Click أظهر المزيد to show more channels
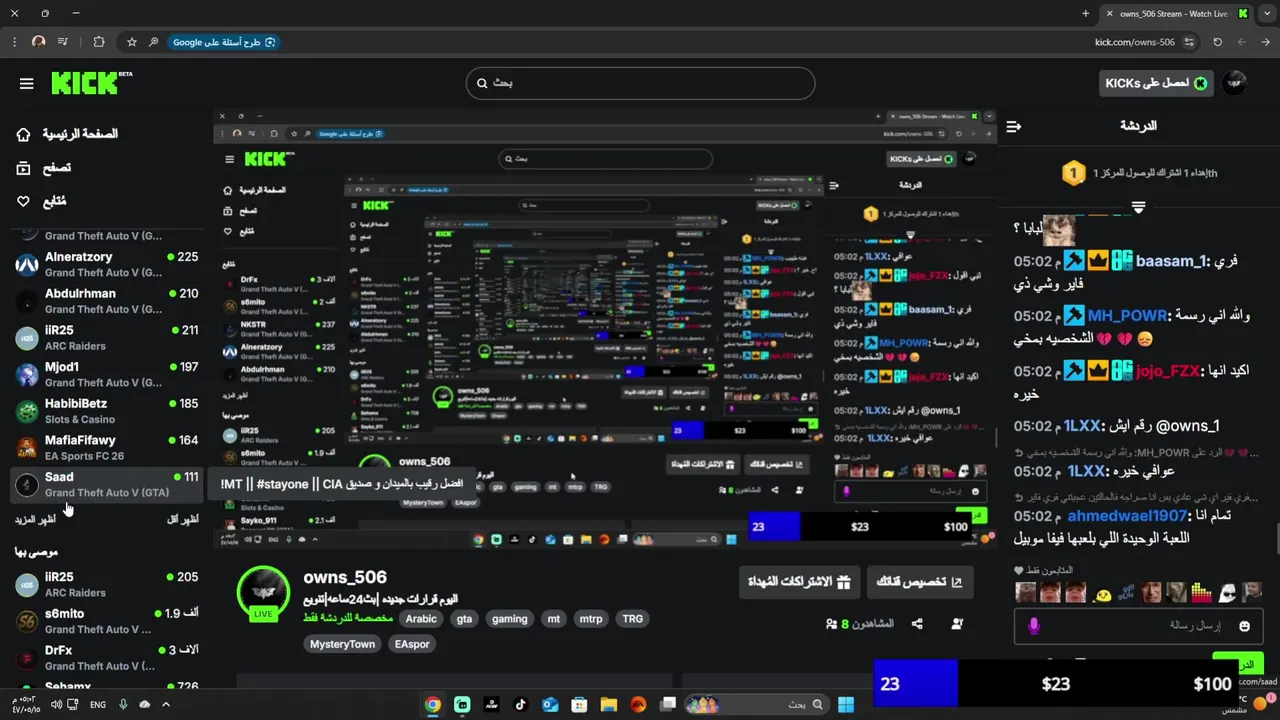1280x720 pixels. coord(36,520)
